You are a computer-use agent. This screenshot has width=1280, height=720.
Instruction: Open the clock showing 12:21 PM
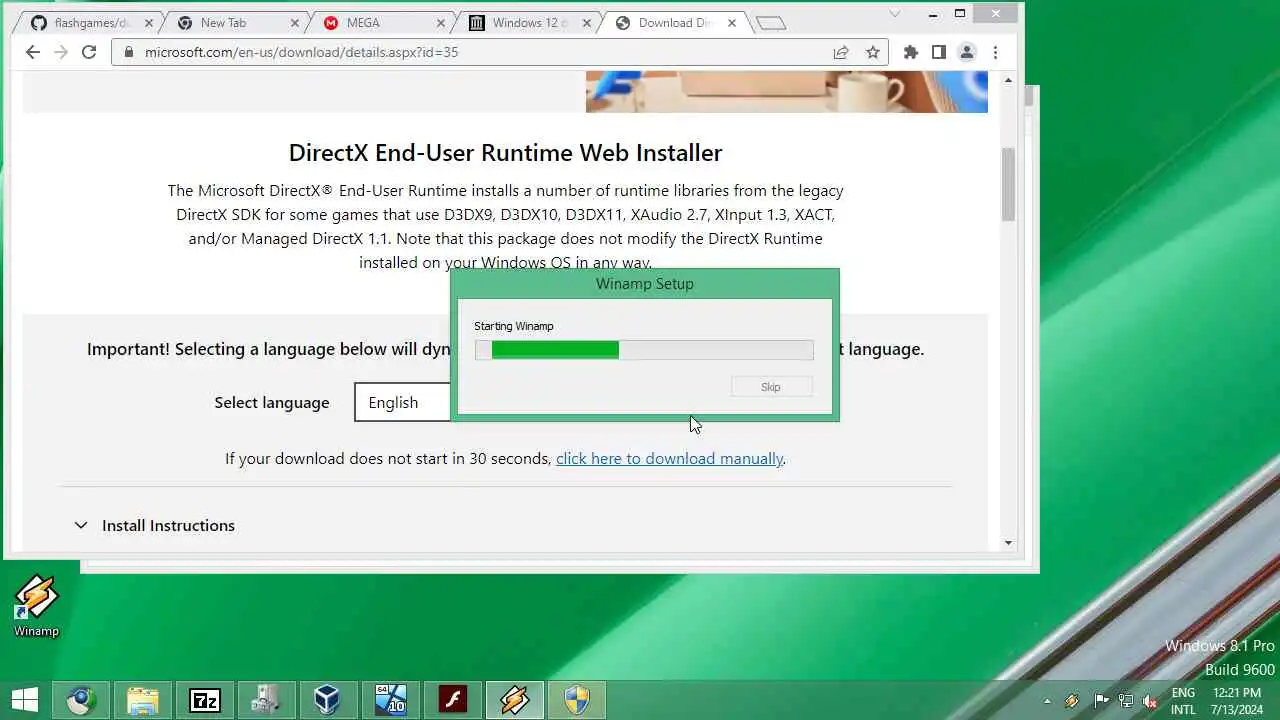point(1236,701)
